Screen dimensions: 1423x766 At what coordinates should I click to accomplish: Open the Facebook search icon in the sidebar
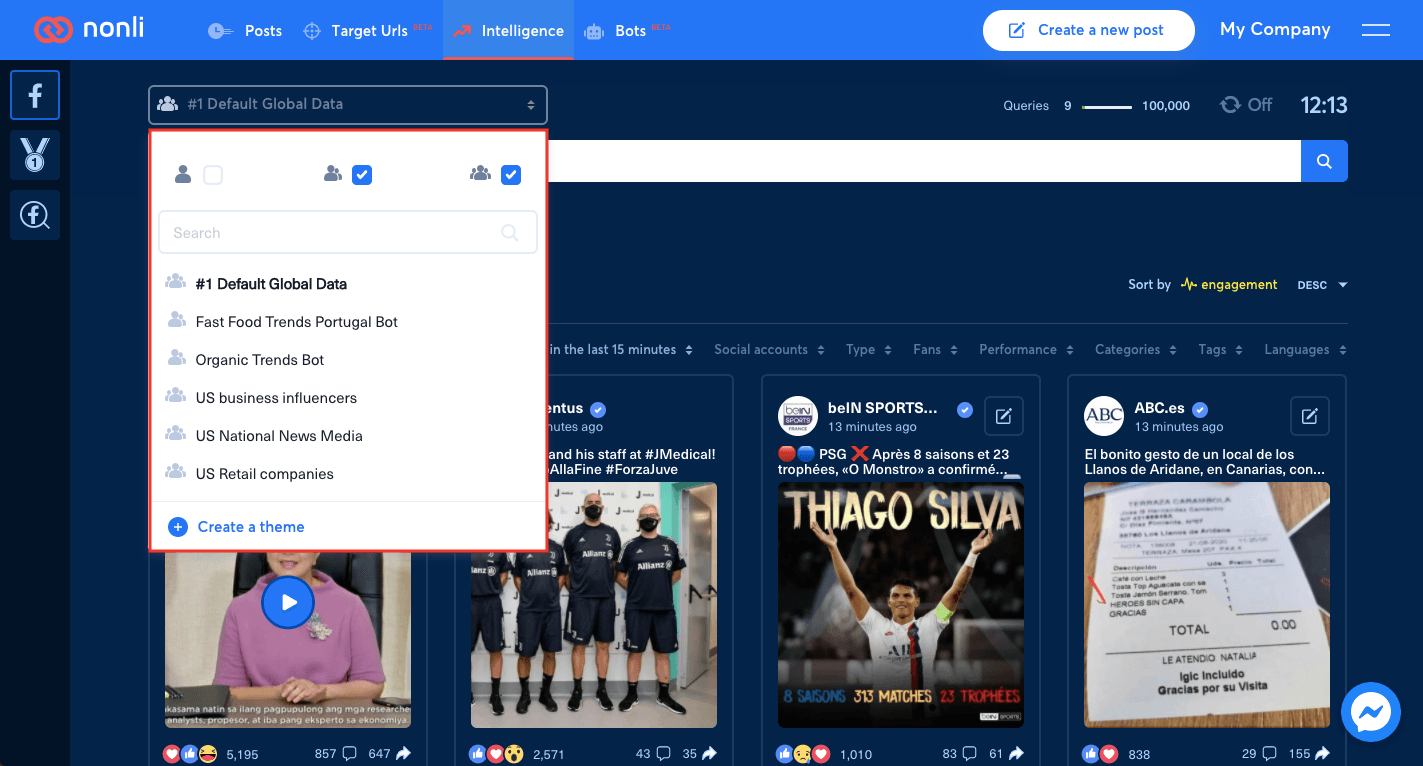coord(35,215)
